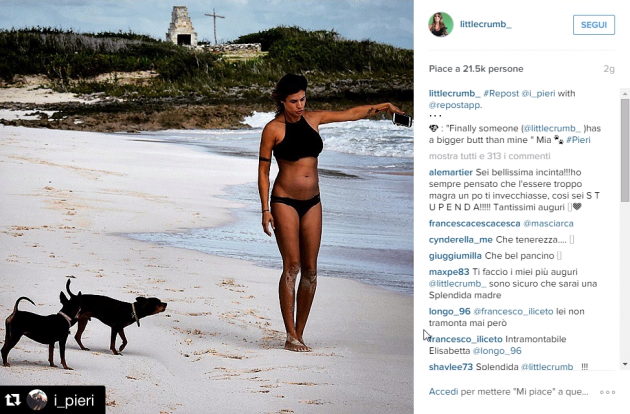The height and width of the screenshot is (414, 630).
Task: Open the three-dots more options menu
Action: point(607,392)
